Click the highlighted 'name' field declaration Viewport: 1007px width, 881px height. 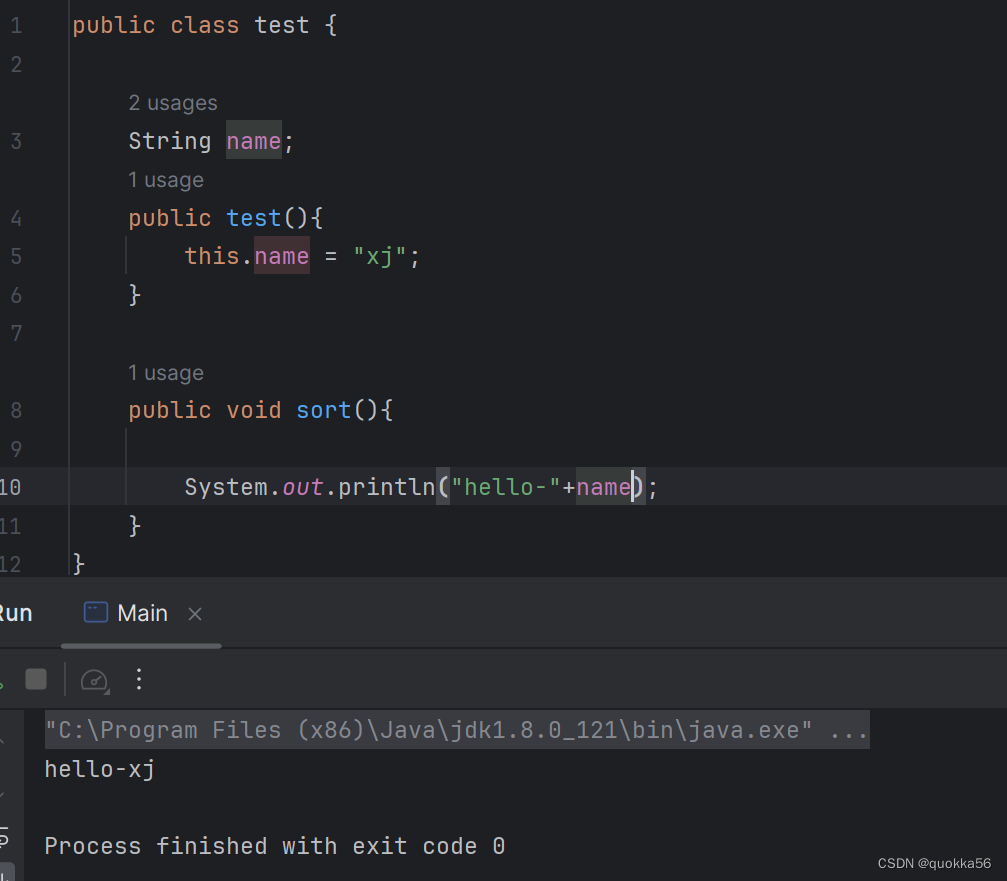tap(254, 141)
